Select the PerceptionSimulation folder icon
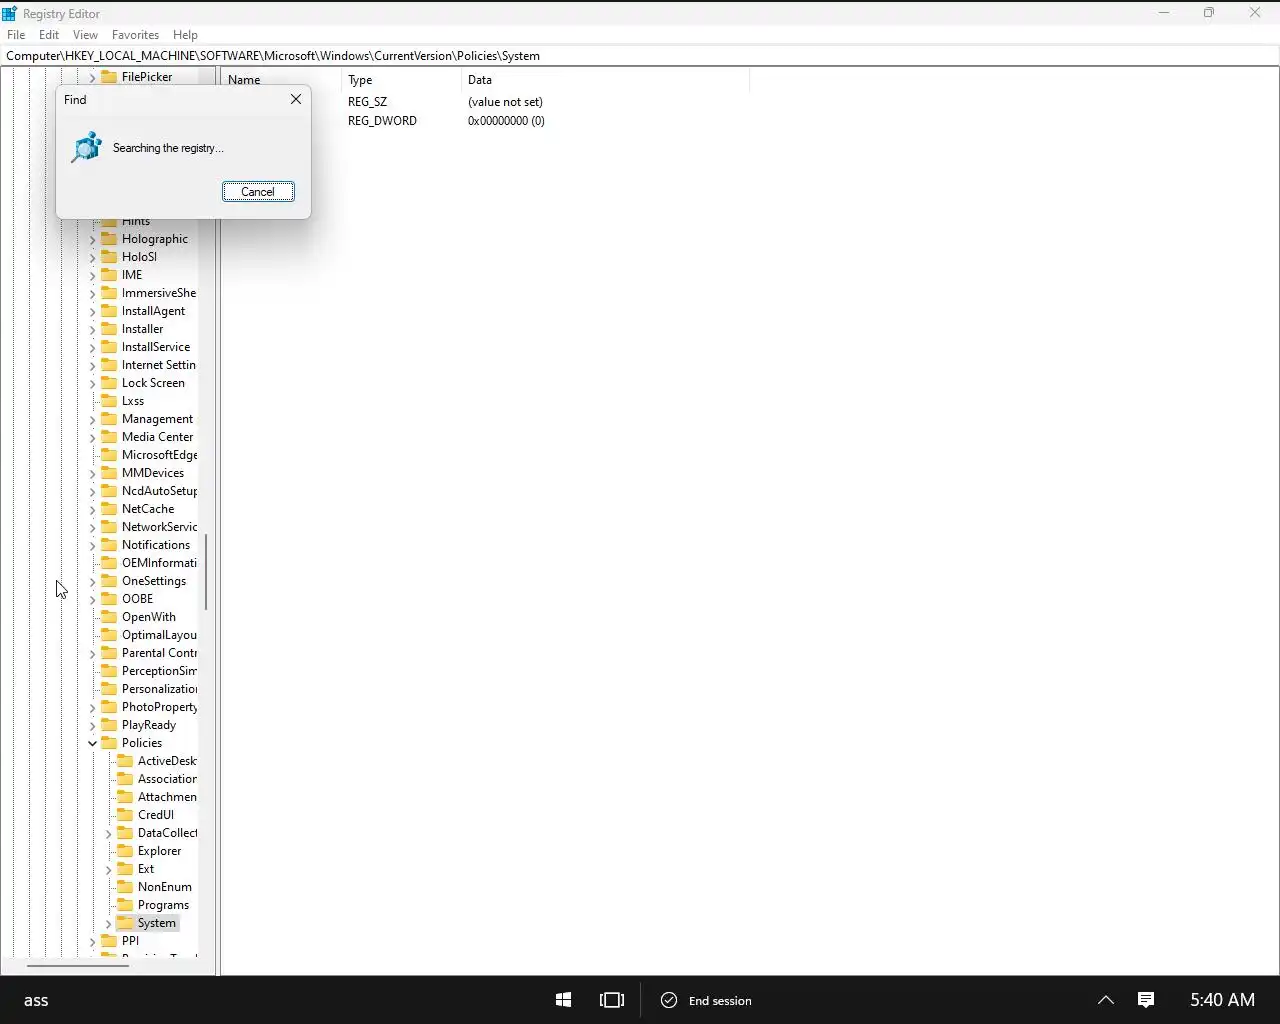 (x=109, y=671)
